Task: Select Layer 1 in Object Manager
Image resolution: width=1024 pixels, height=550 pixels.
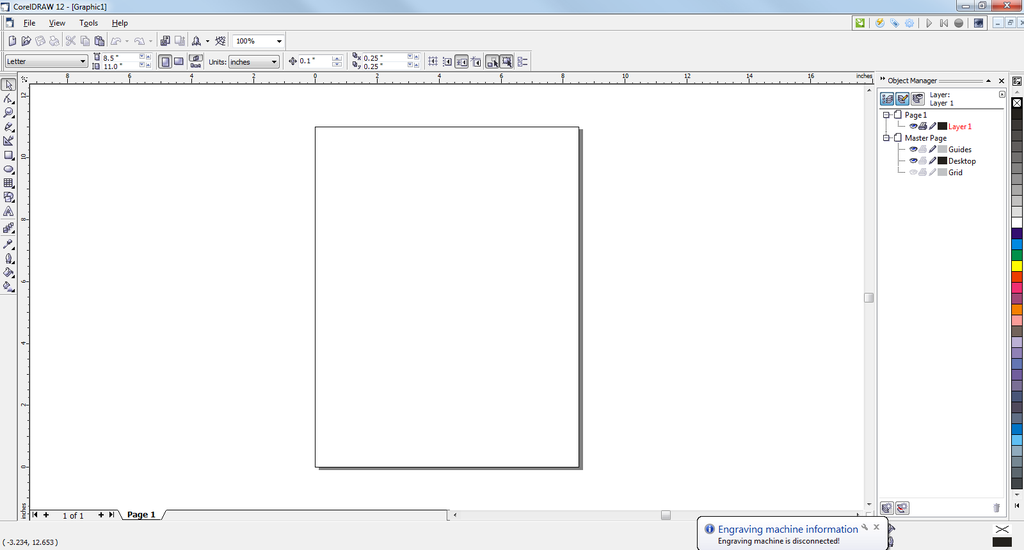Action: point(960,126)
